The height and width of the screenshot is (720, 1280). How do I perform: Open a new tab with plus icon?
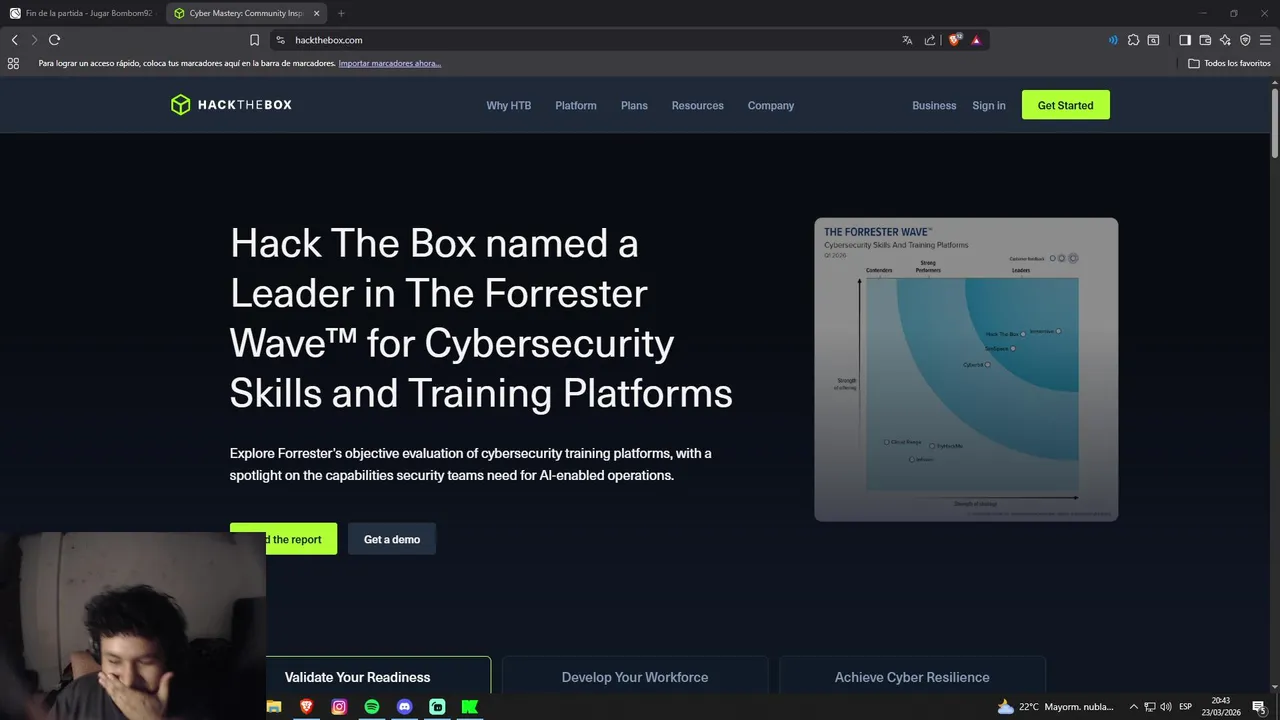click(x=341, y=13)
